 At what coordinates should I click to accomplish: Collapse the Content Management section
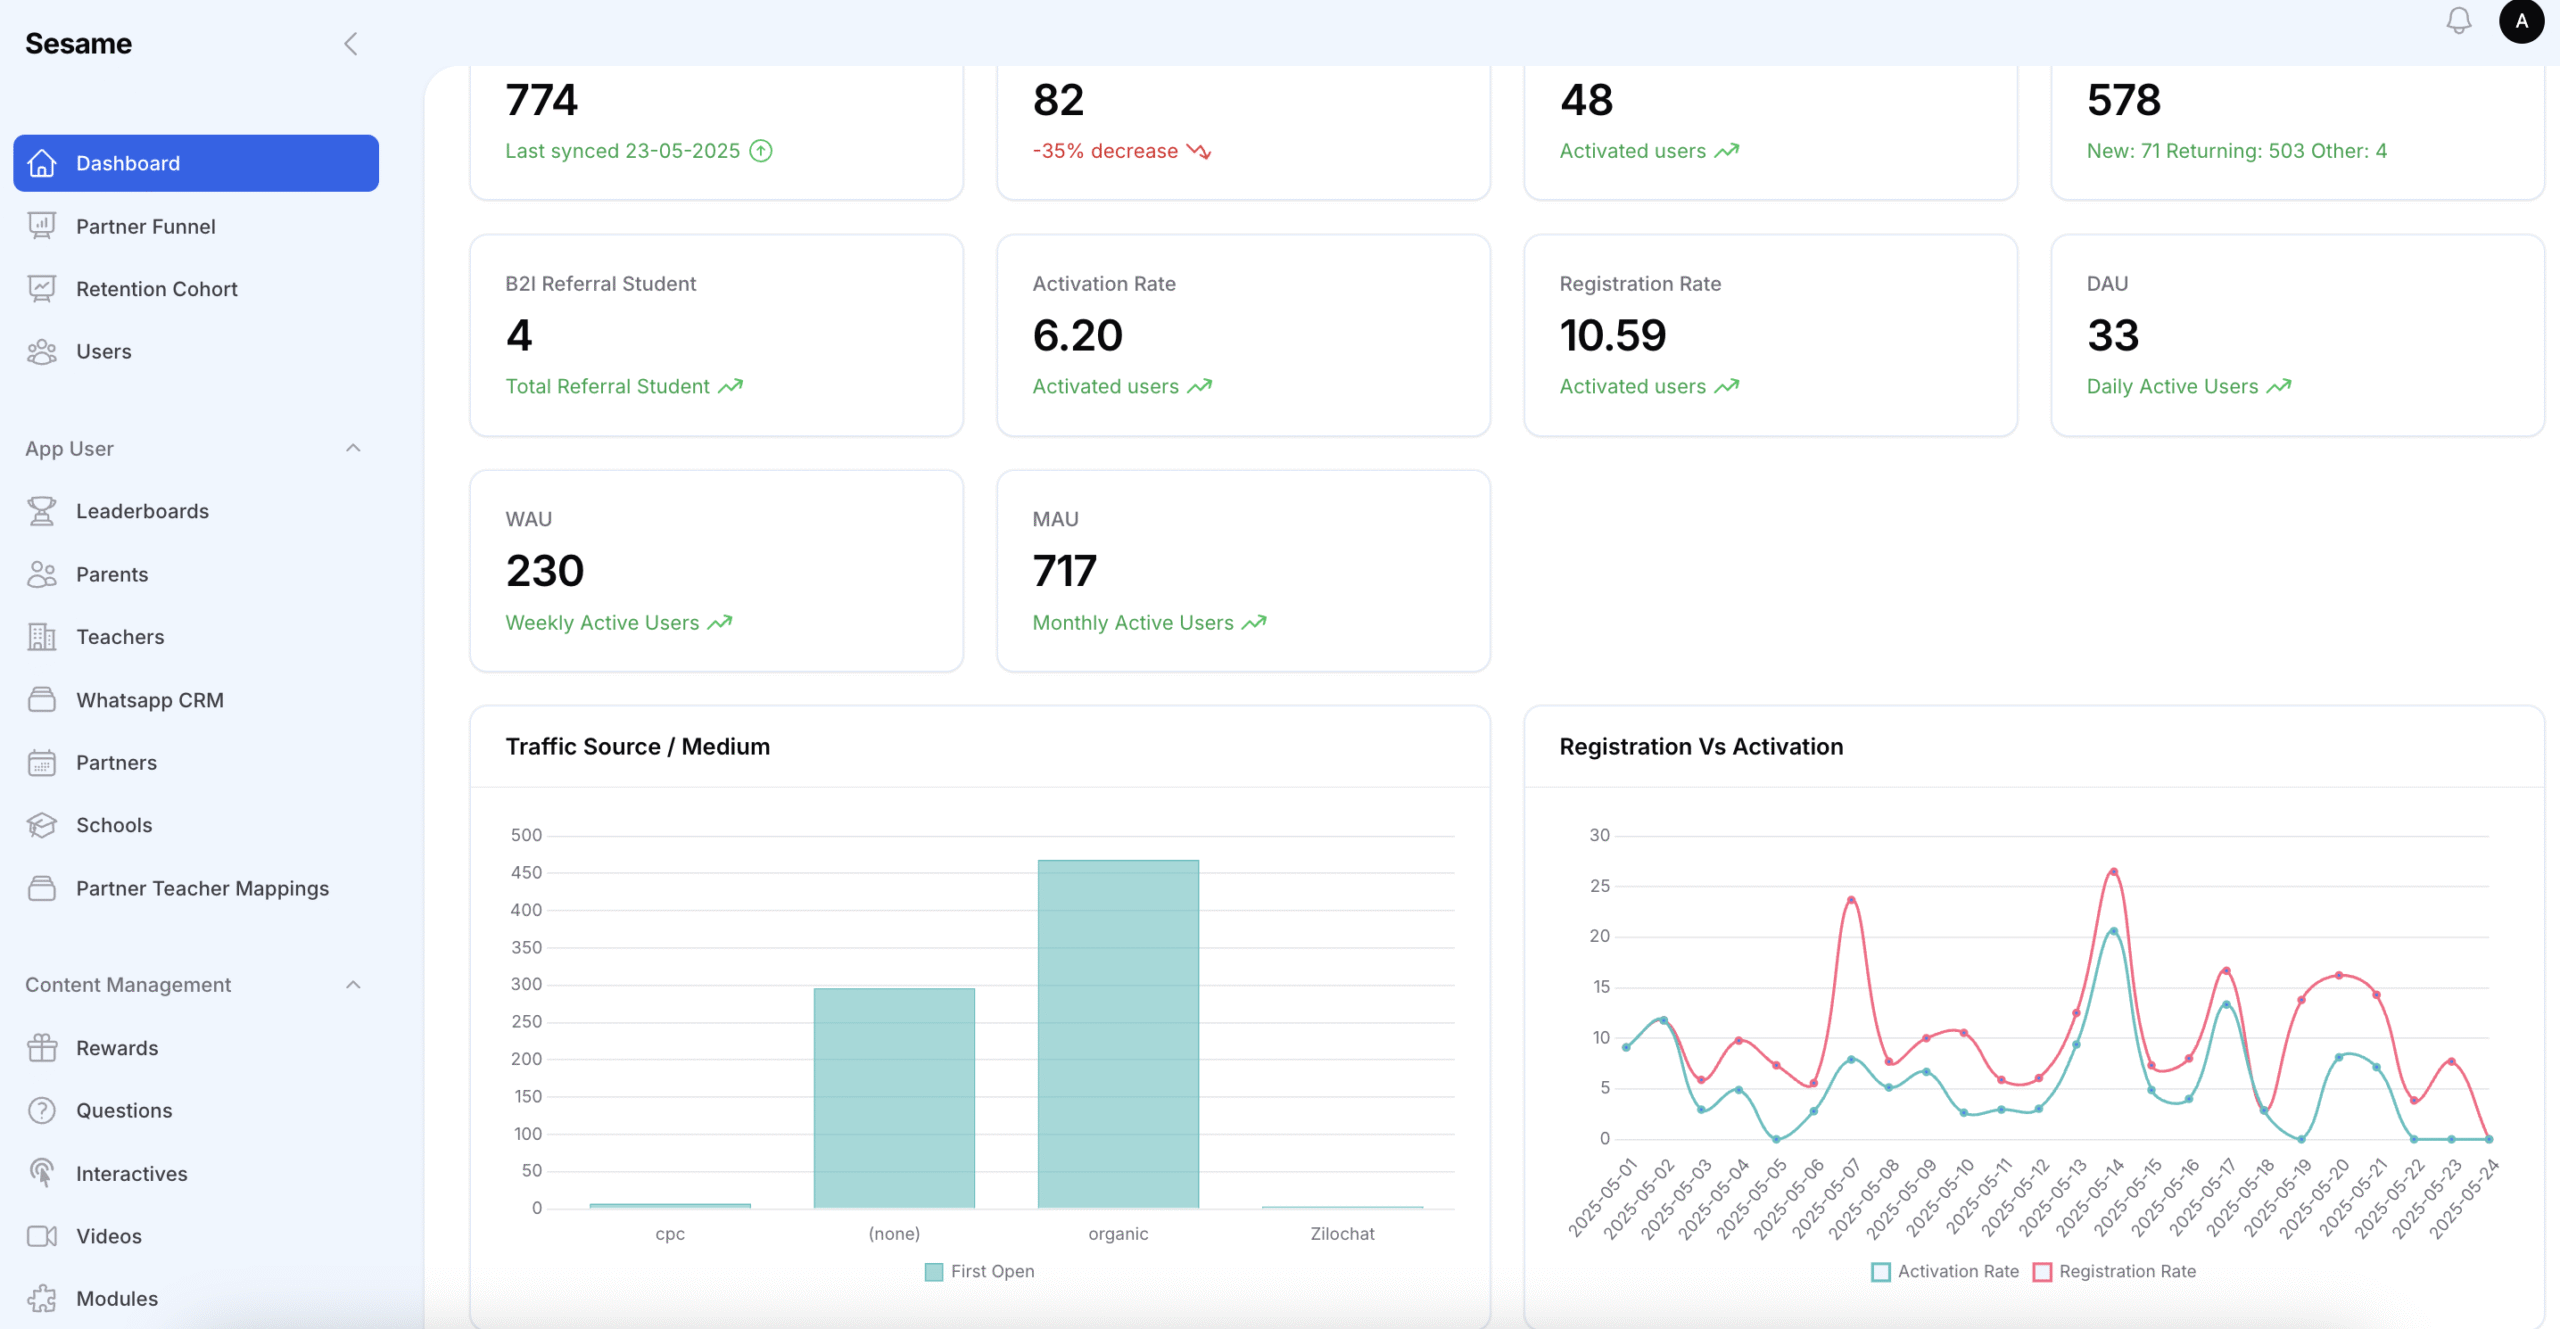point(353,985)
